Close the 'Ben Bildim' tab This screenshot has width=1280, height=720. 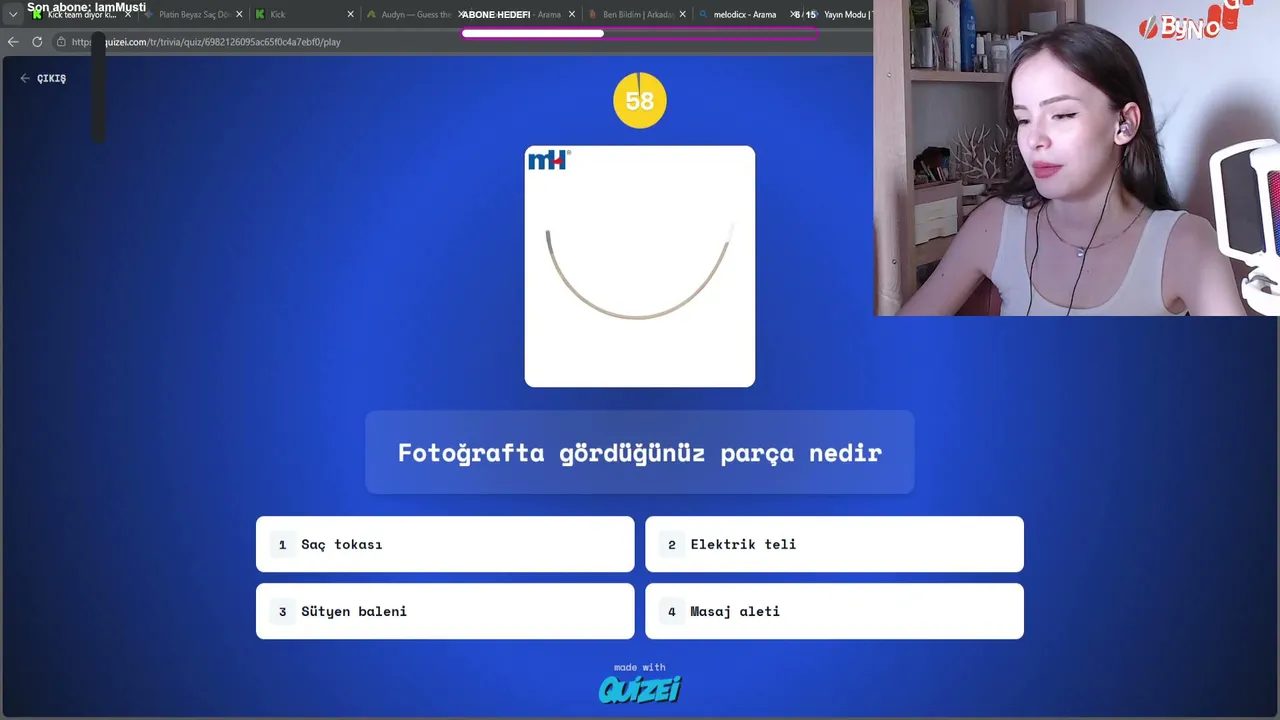click(683, 15)
